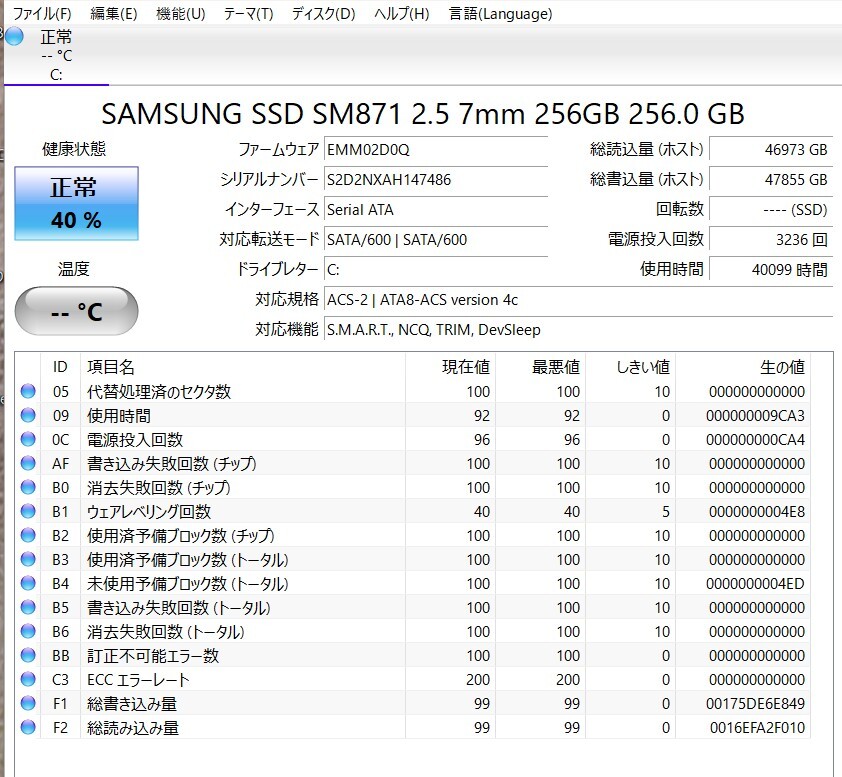Select the 訂正不可能エラー数 row name
Viewport: 842px width, 777px height.
coord(153,656)
